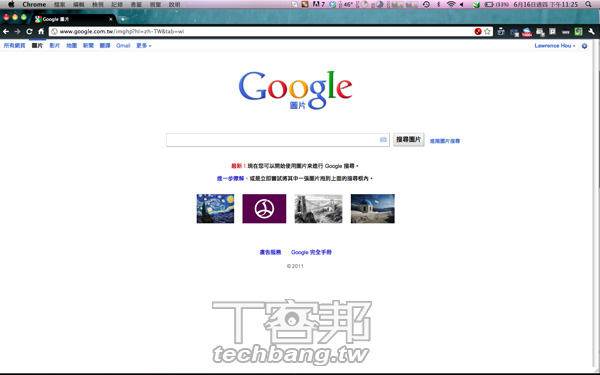Image resolution: width=600 pixels, height=375 pixels.
Task: Open the 地圖 link in Google bar
Action: pos(72,46)
